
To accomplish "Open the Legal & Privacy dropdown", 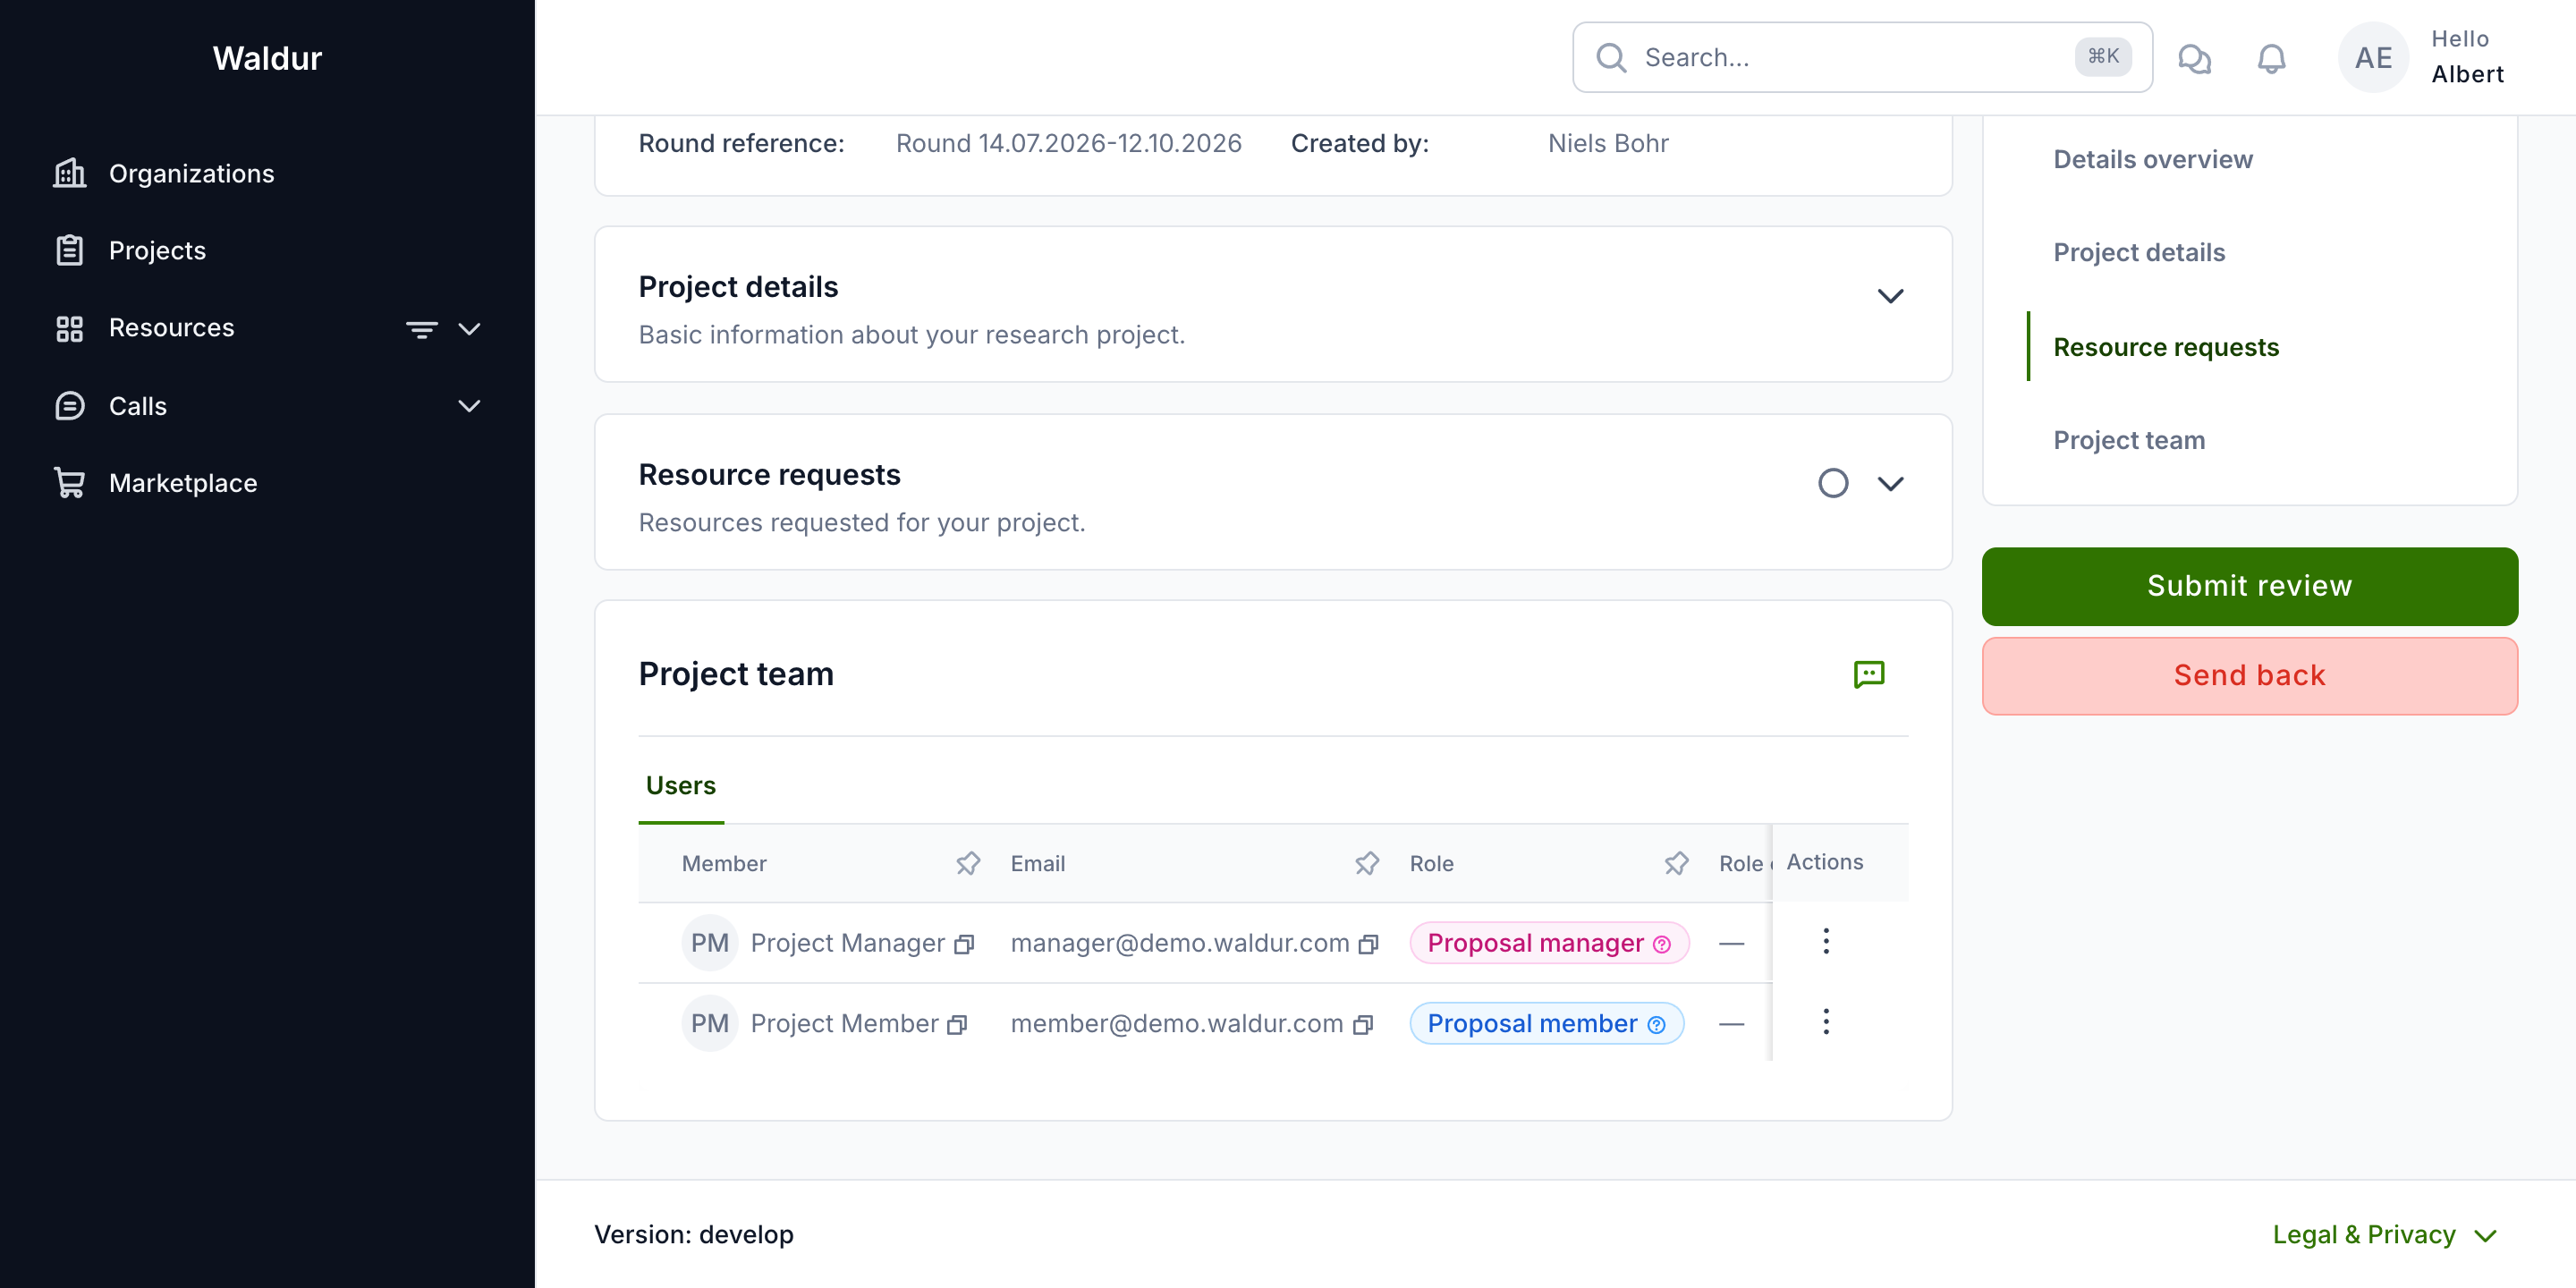I will click(2385, 1234).
